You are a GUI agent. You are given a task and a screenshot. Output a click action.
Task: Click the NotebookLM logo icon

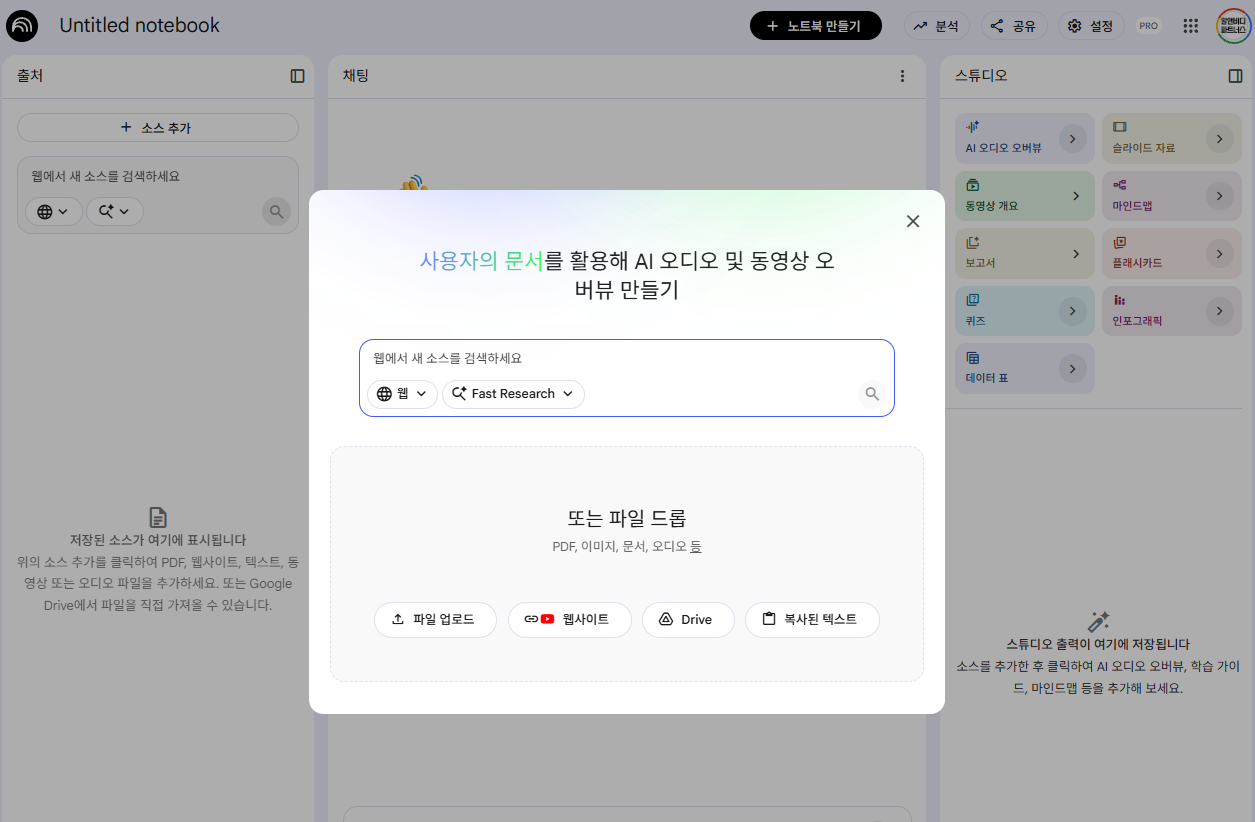tap(22, 26)
